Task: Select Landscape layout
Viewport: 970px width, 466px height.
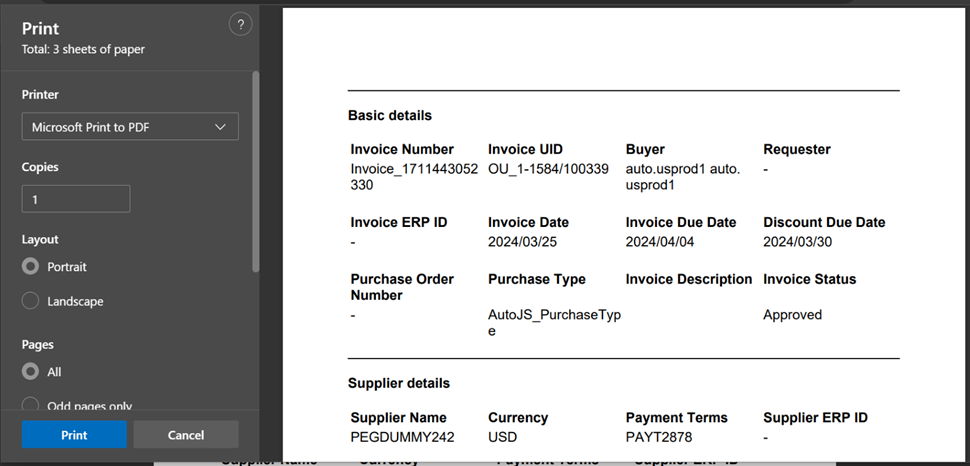Action: (30, 301)
